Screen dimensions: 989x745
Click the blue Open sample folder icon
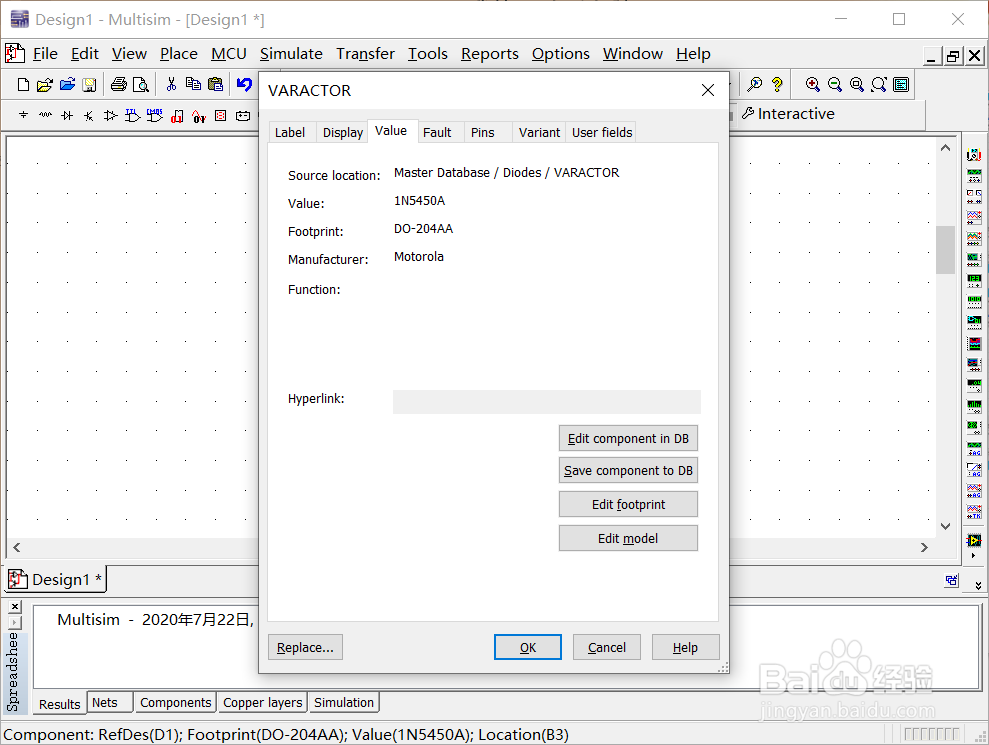(67, 85)
